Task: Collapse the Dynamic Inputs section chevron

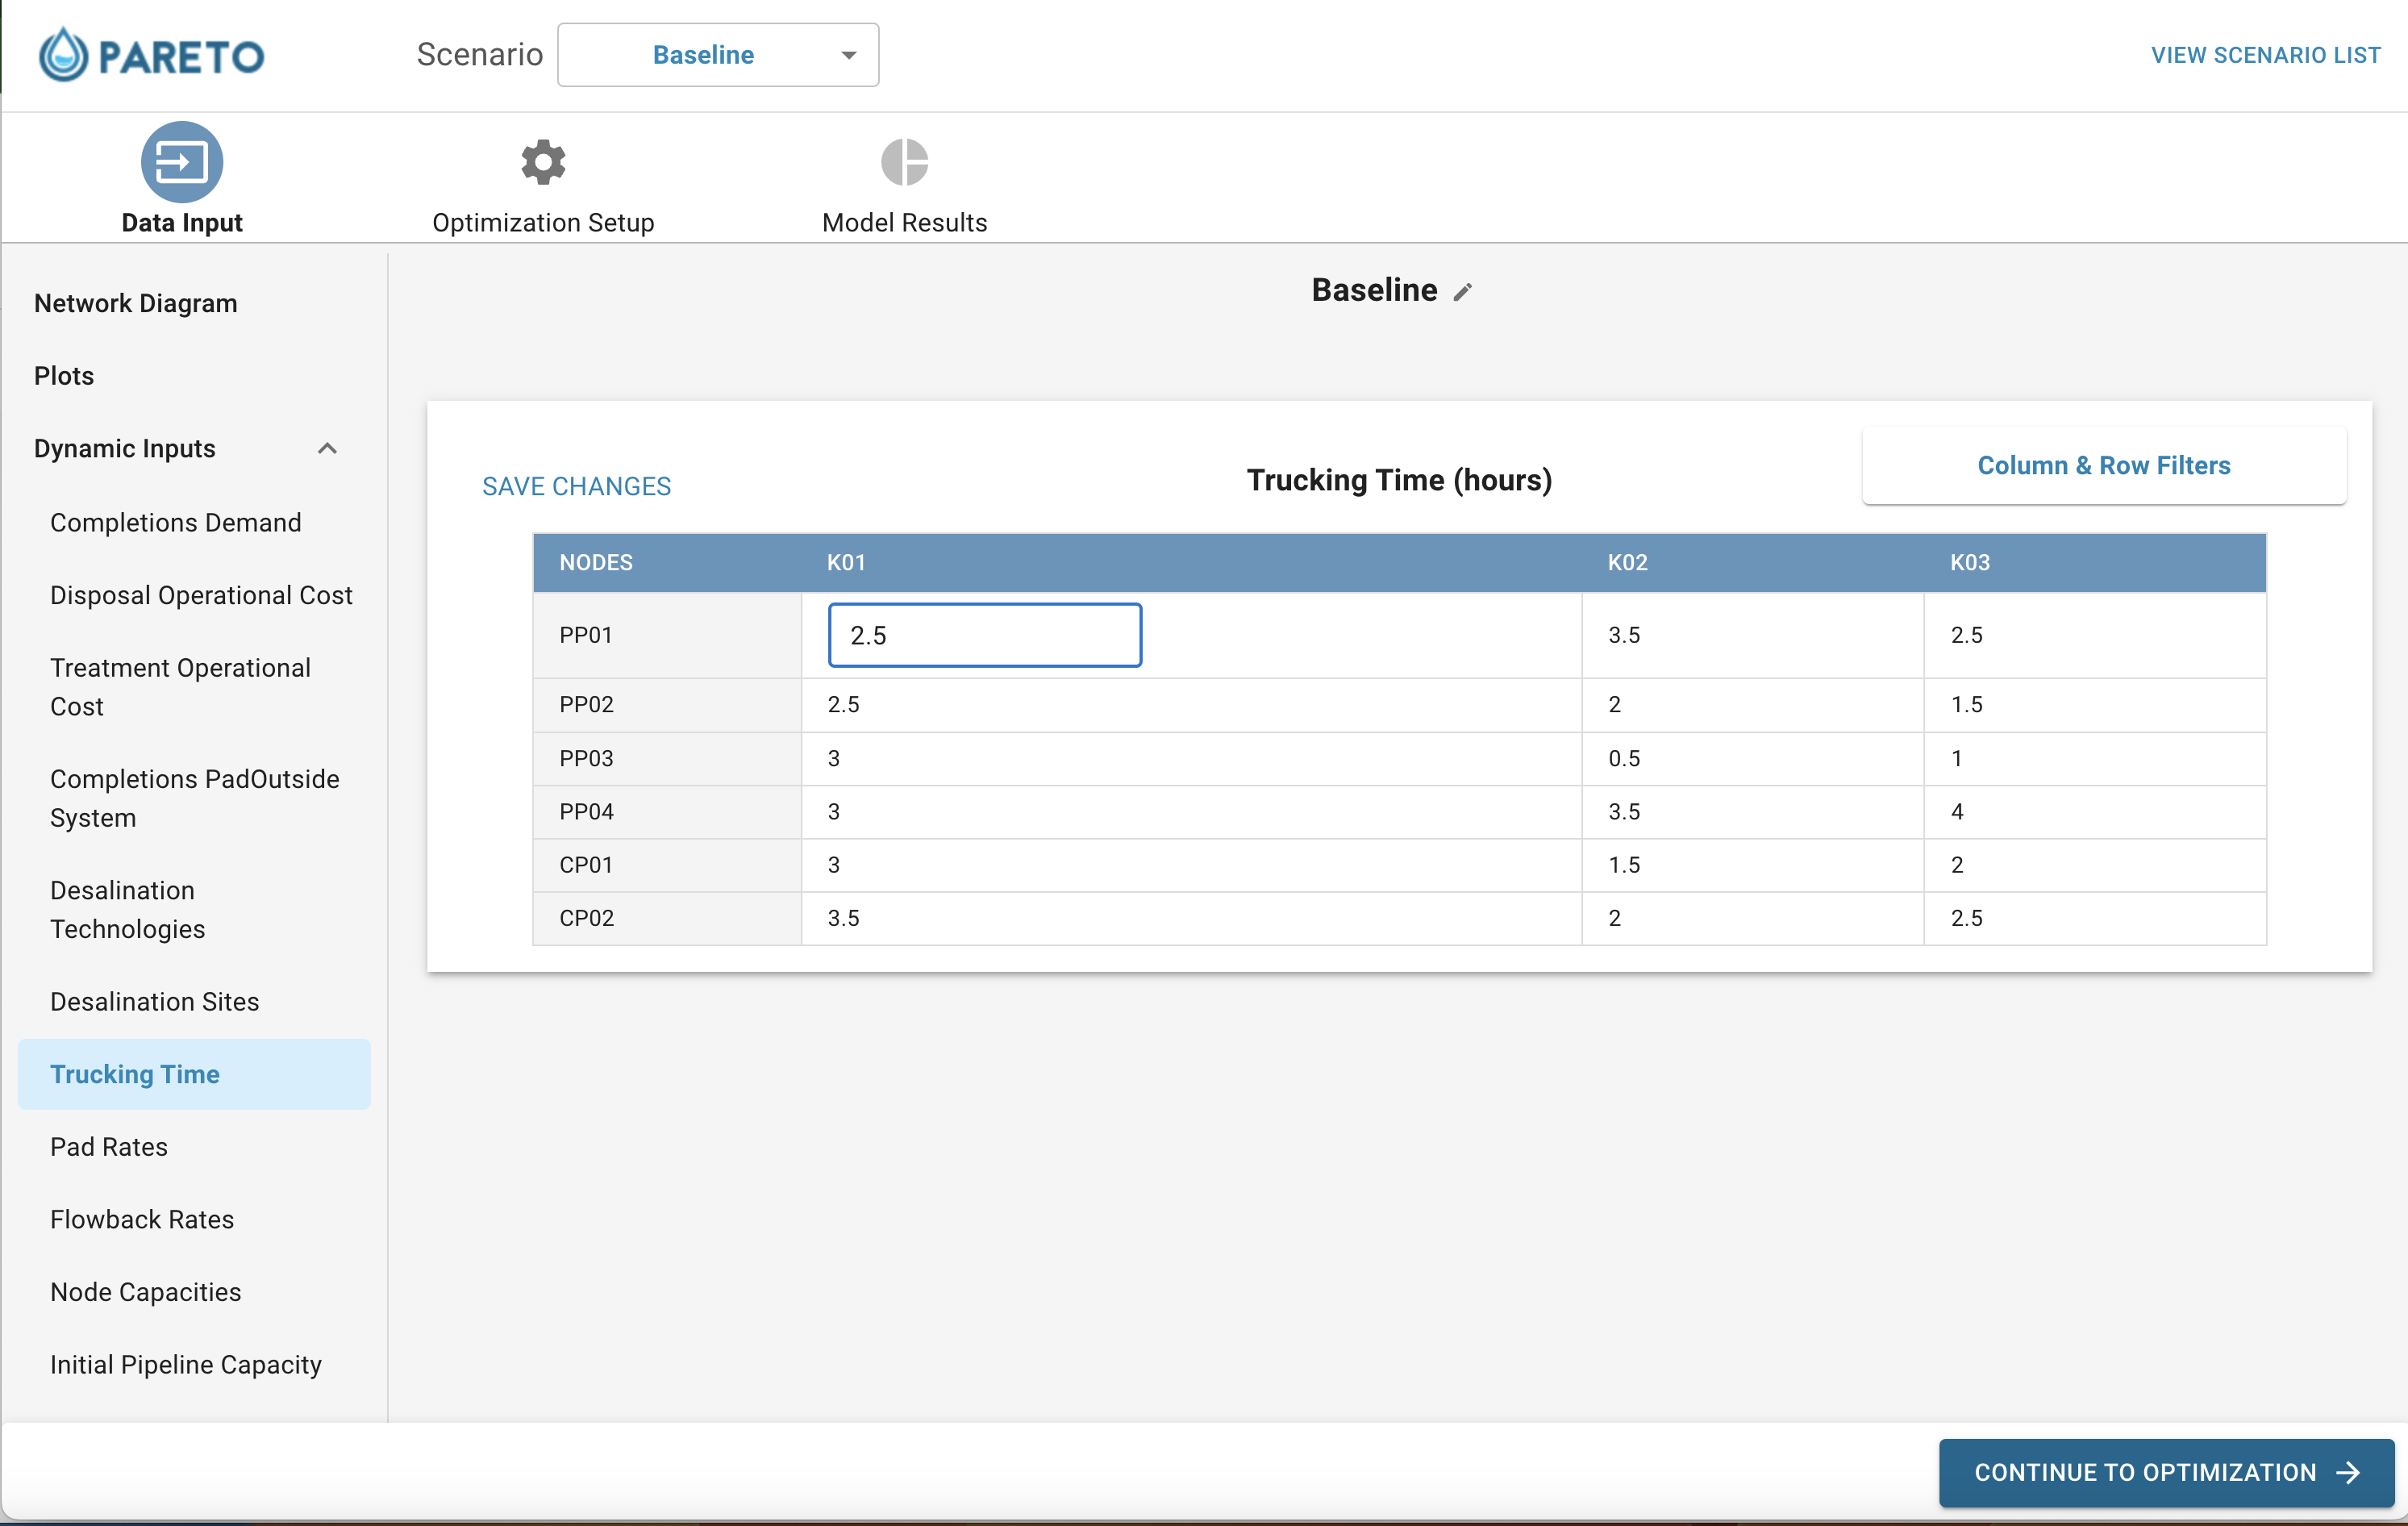Action: tap(327, 448)
